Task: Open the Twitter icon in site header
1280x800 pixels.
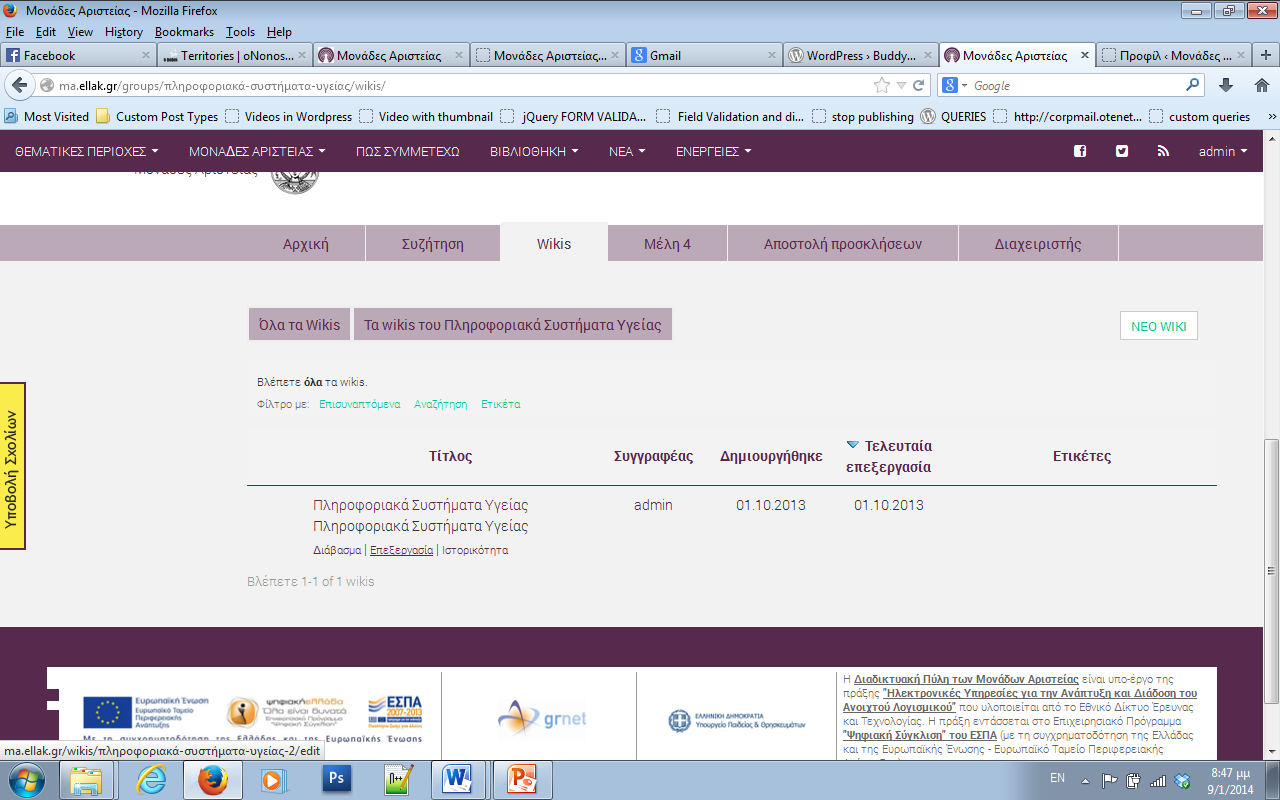Action: pos(1122,152)
